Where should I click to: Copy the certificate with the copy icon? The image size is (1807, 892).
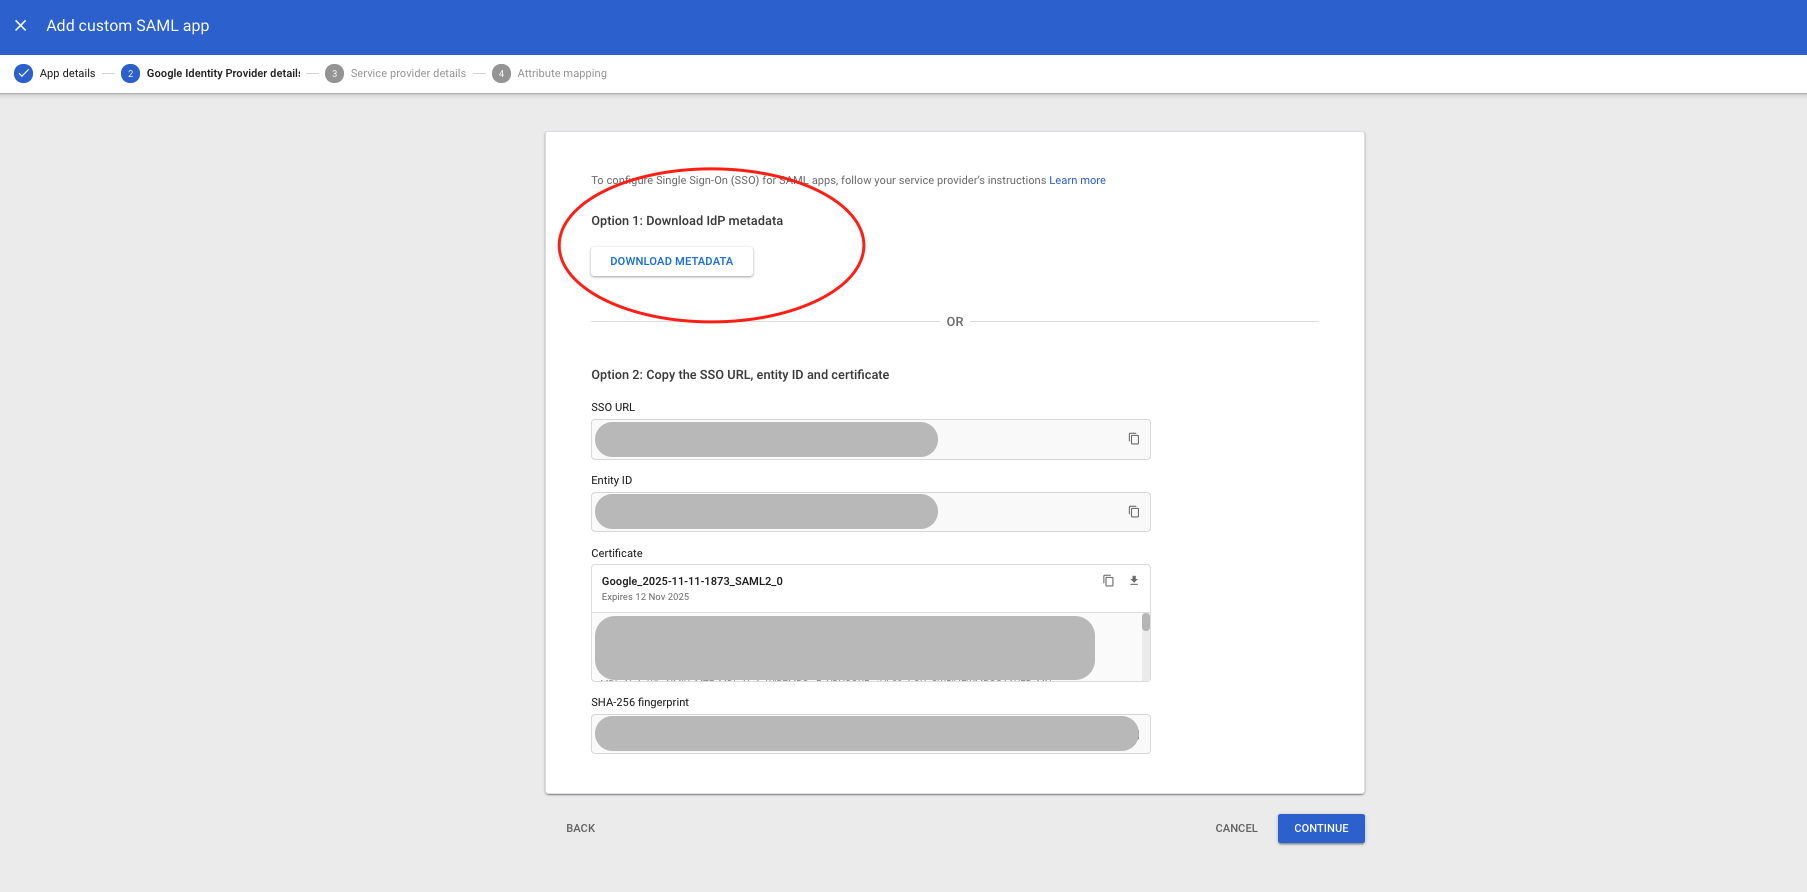coord(1108,581)
